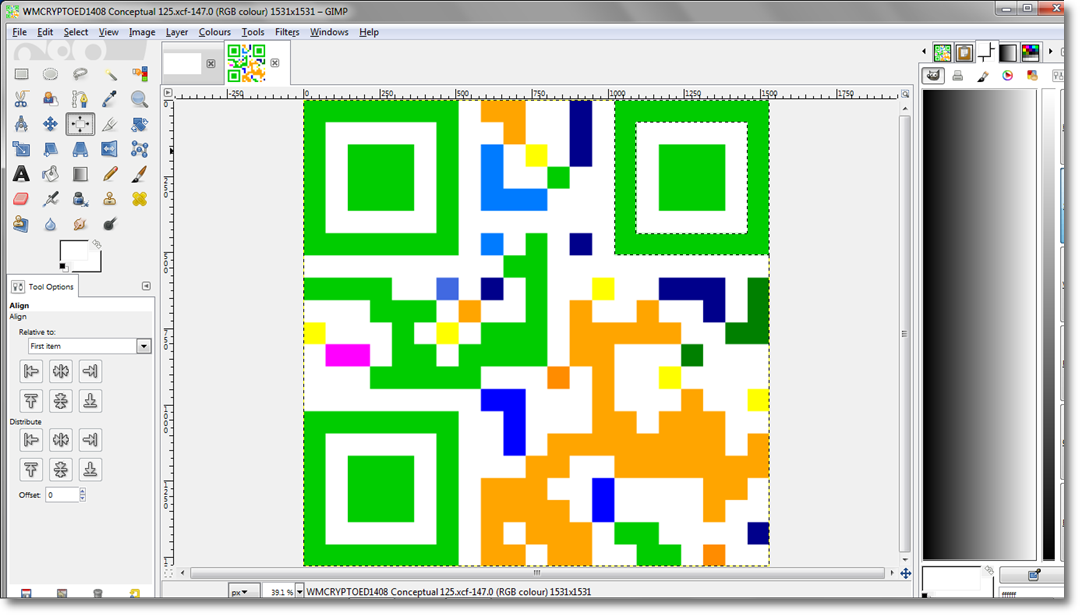
Task: Choose the Blend gradient tool
Action: (x=80, y=174)
